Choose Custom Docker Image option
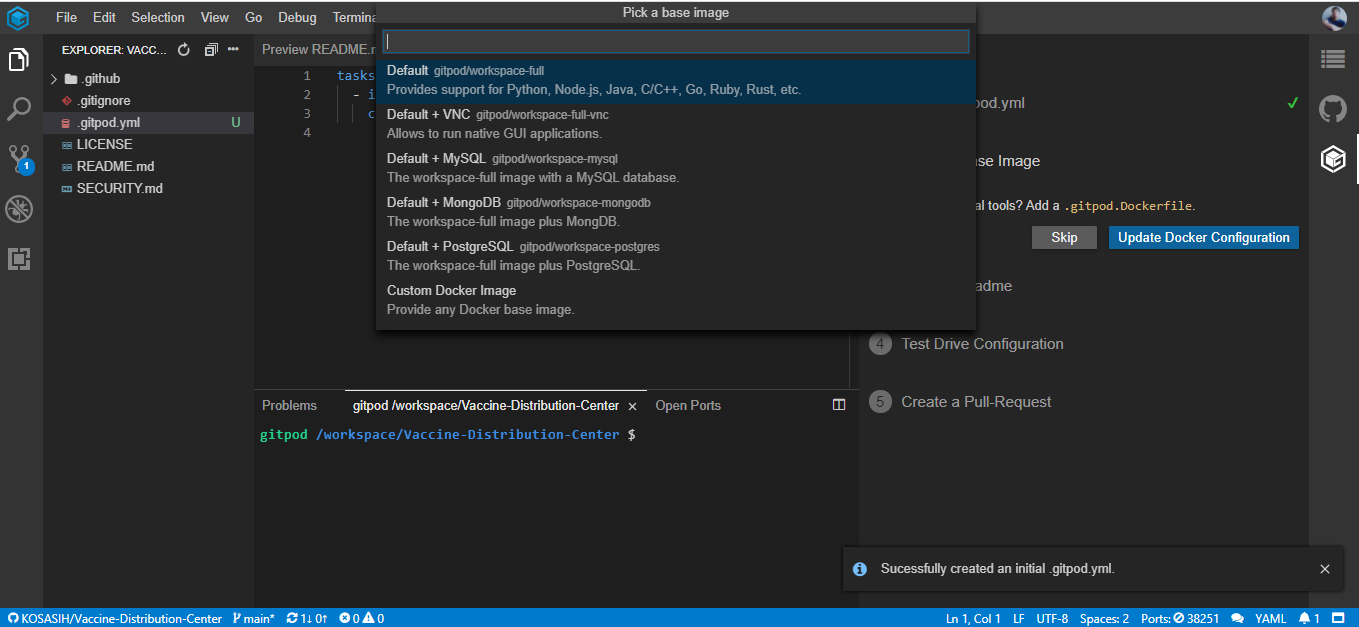 click(676, 300)
